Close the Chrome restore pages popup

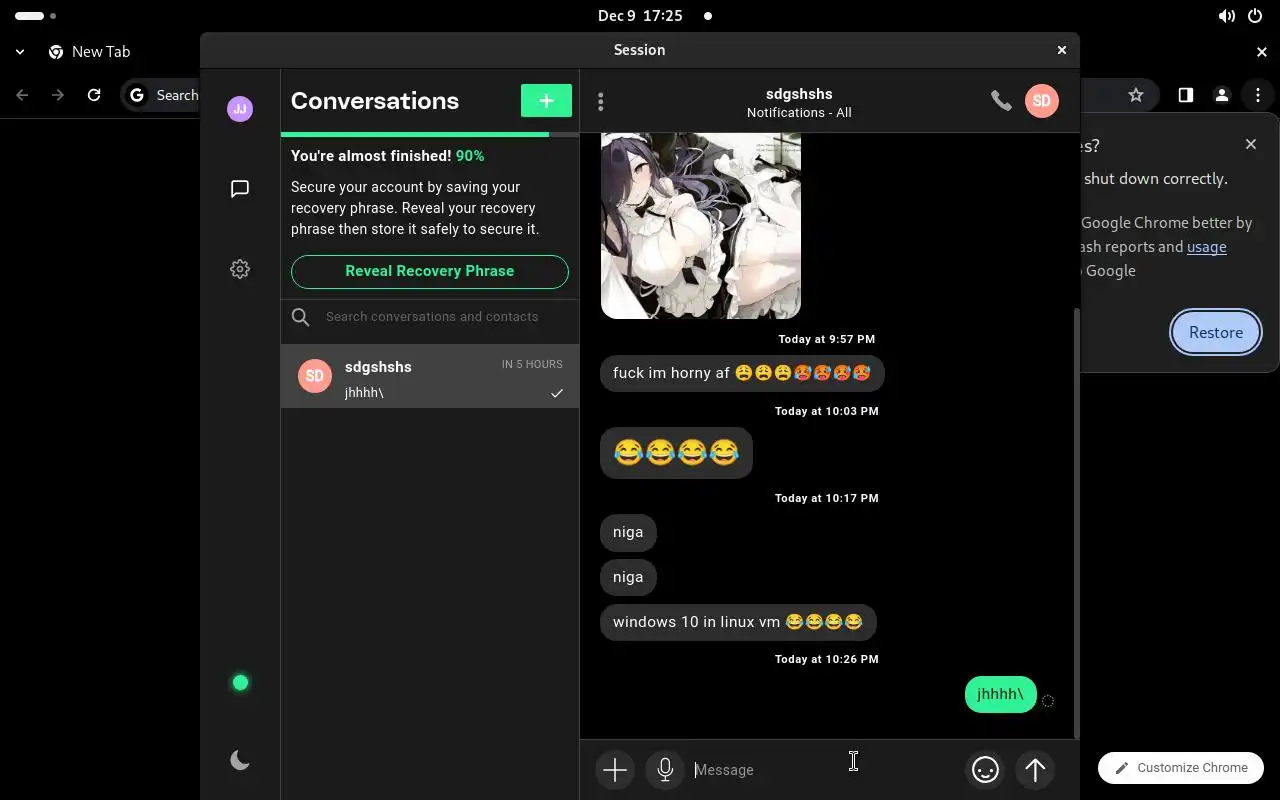coord(1251,144)
